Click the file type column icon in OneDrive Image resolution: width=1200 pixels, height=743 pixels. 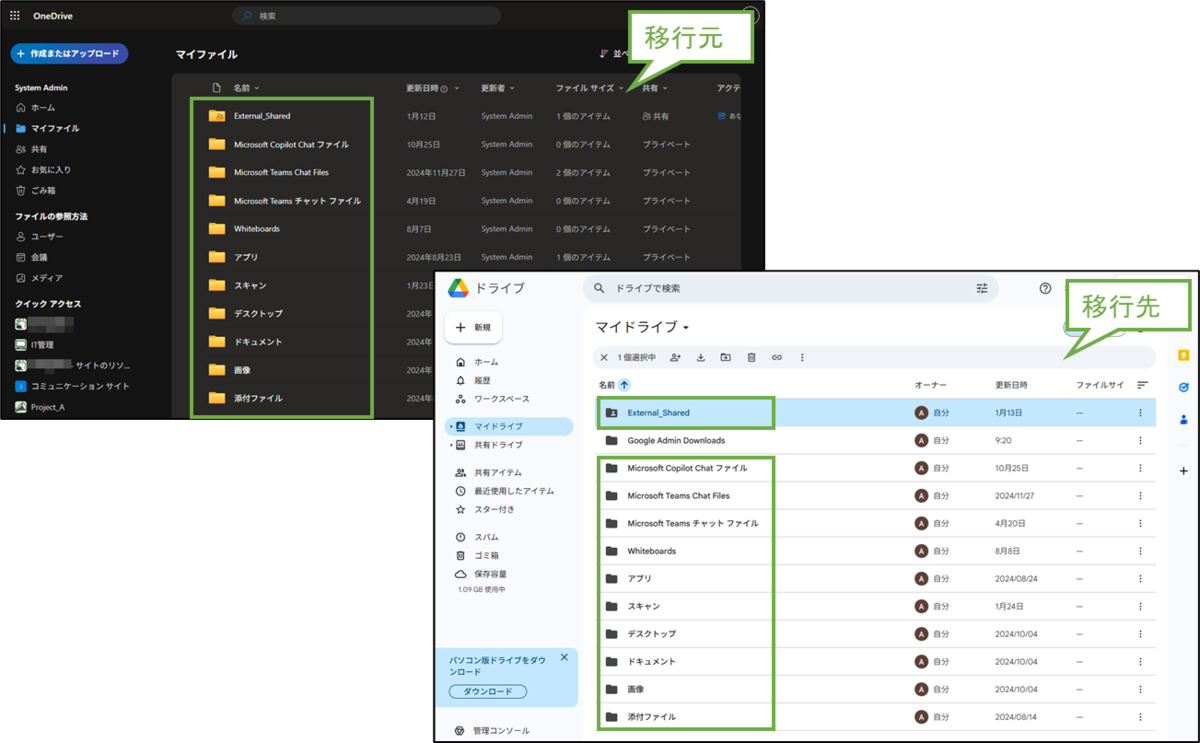pyautogui.click(x=216, y=88)
